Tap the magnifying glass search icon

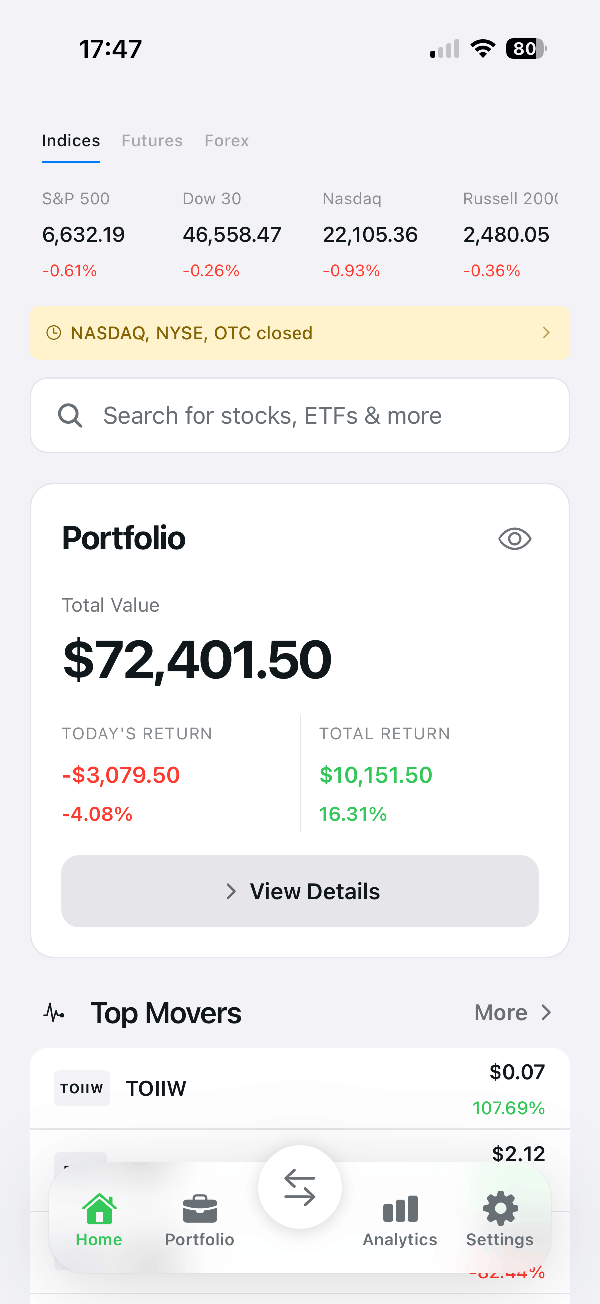(70, 415)
